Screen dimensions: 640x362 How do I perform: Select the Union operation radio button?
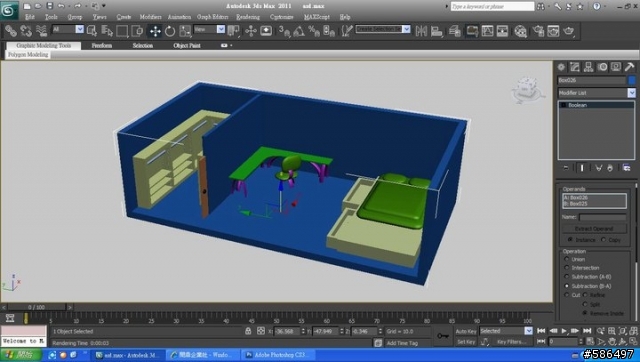coord(567,259)
